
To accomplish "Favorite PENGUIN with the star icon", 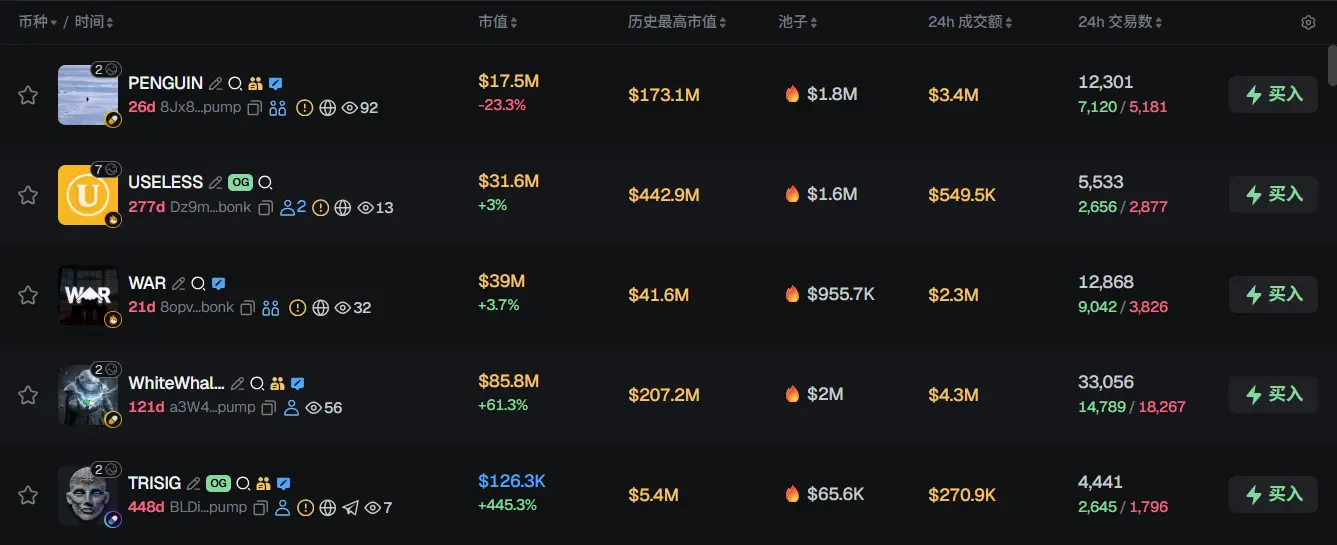I will (28, 95).
